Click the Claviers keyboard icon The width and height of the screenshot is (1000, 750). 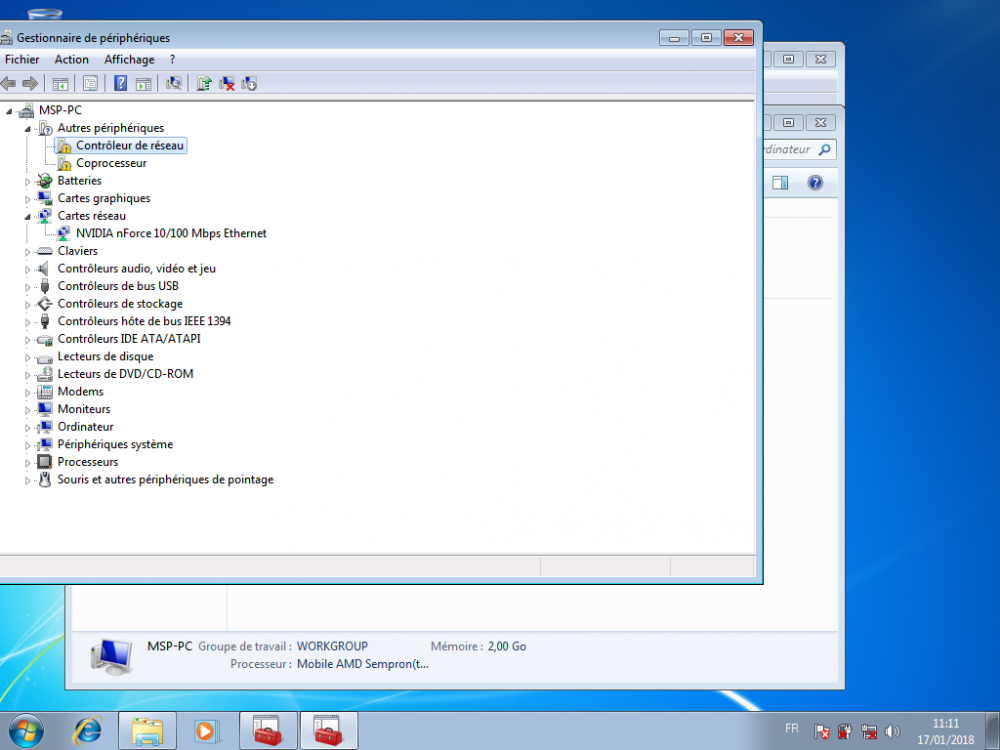(x=45, y=251)
